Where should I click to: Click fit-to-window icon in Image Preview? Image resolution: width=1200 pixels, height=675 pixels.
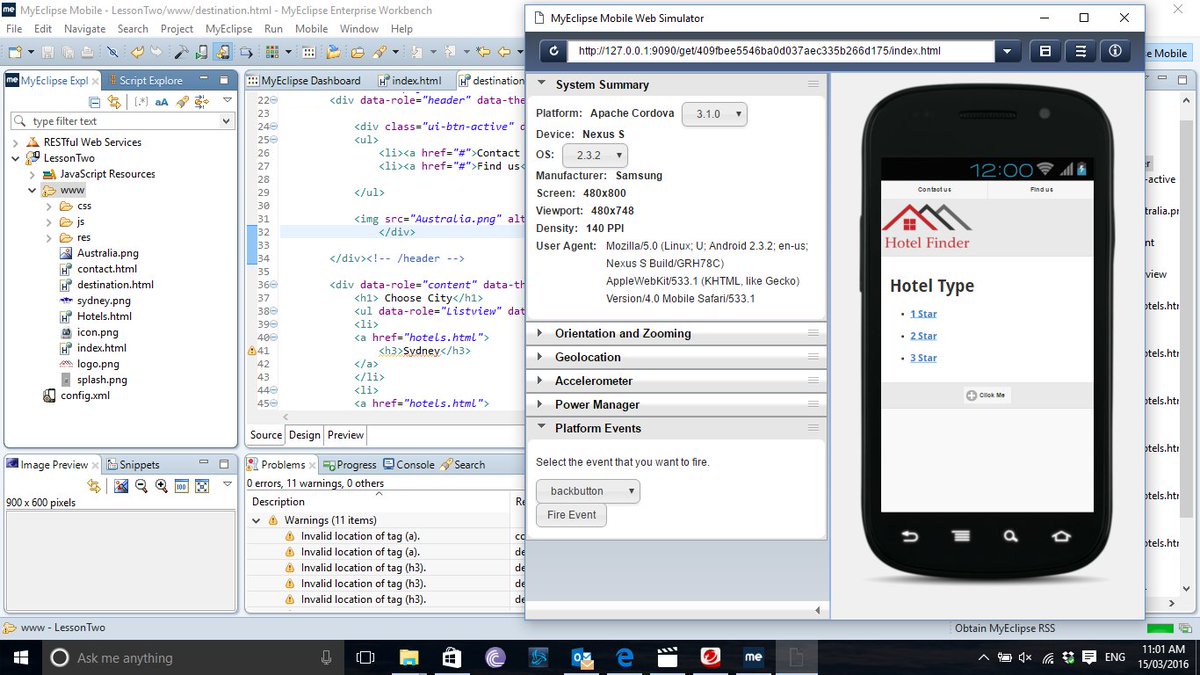point(201,485)
